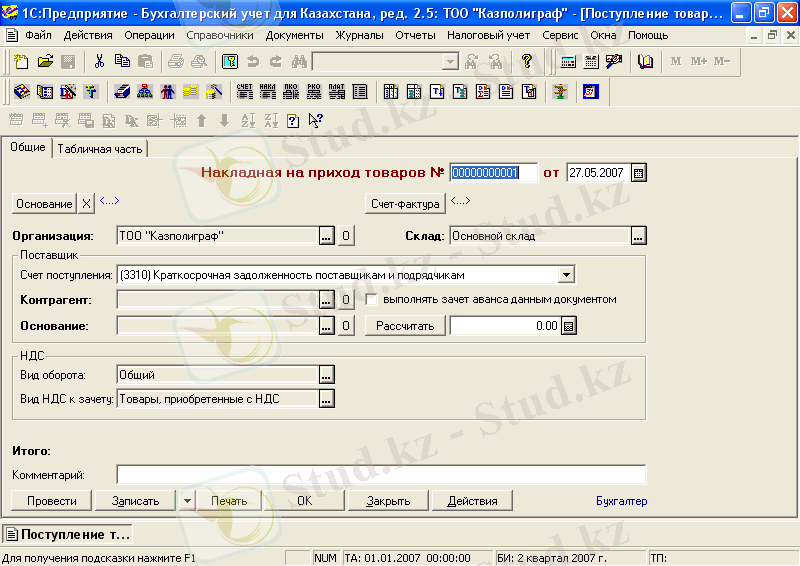Expand the 'Счет поступления' dropdown list
800x566 pixels.
[x=566, y=274]
